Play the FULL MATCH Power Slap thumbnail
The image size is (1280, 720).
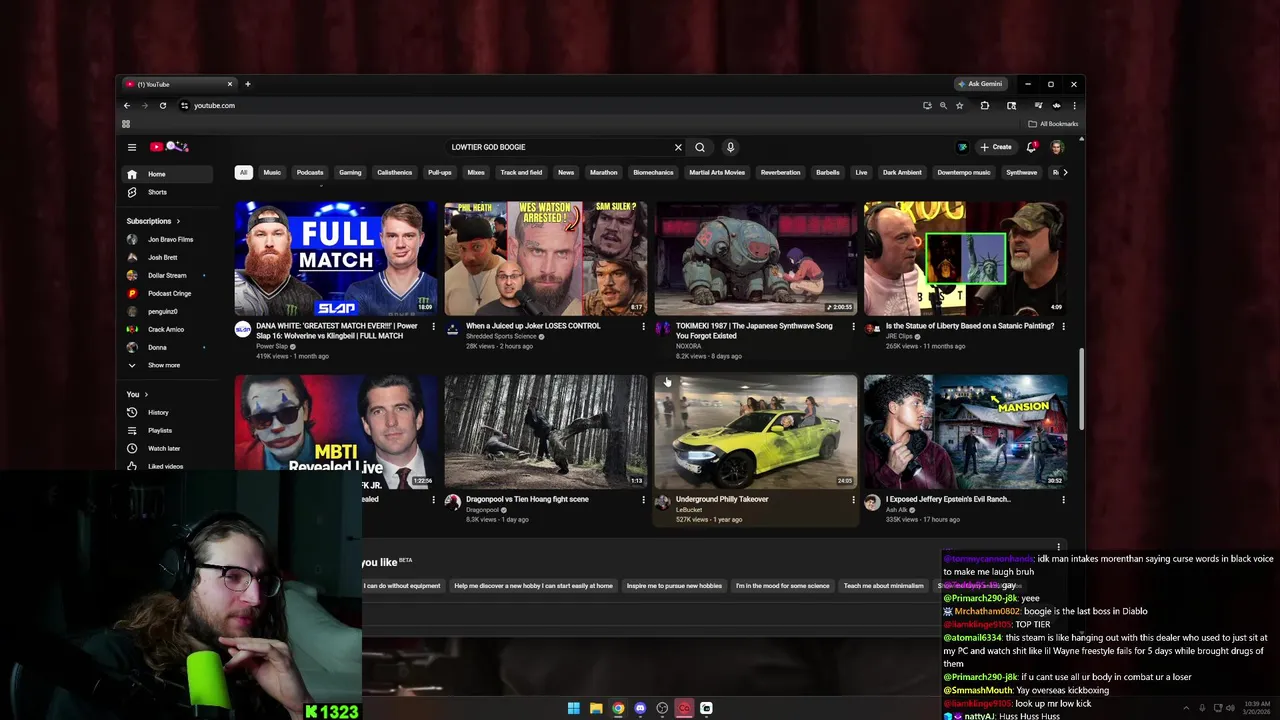tap(336, 259)
